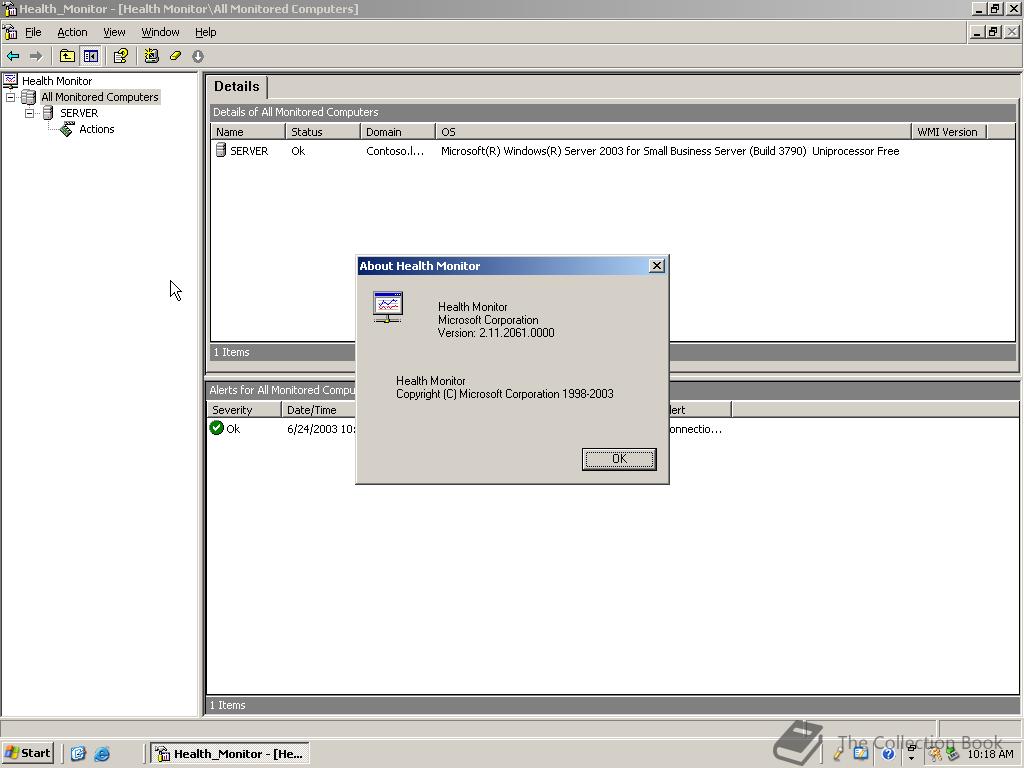
Task: Open the Help menu
Action: 205,32
